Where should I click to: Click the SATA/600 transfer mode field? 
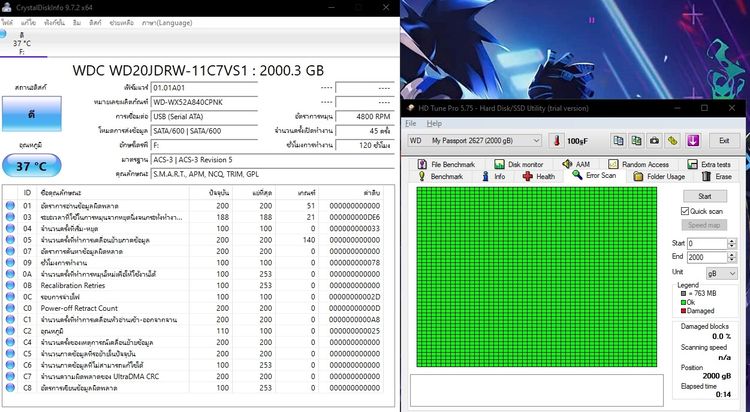(x=204, y=131)
